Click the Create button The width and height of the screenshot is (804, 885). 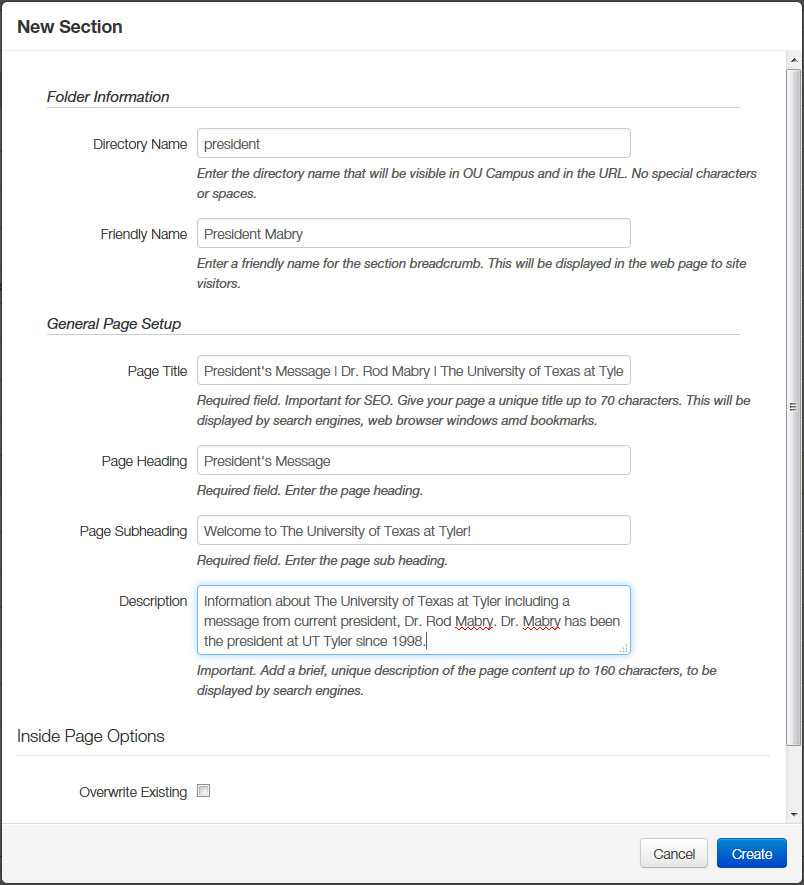point(751,853)
